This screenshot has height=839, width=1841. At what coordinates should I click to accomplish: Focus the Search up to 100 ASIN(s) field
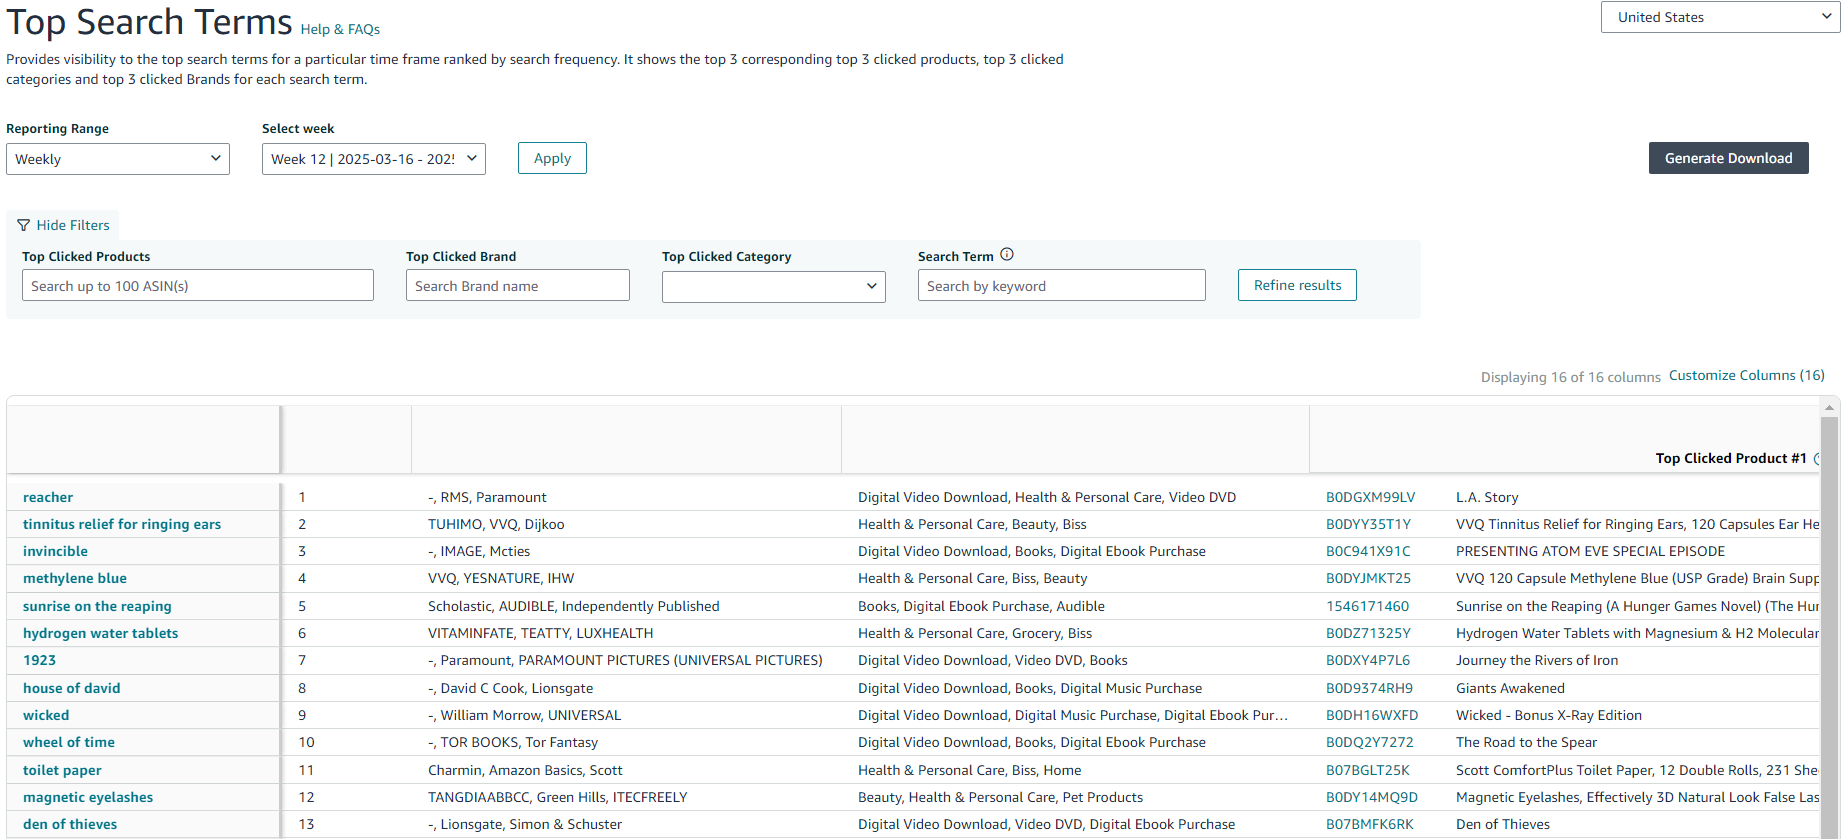pyautogui.click(x=198, y=286)
